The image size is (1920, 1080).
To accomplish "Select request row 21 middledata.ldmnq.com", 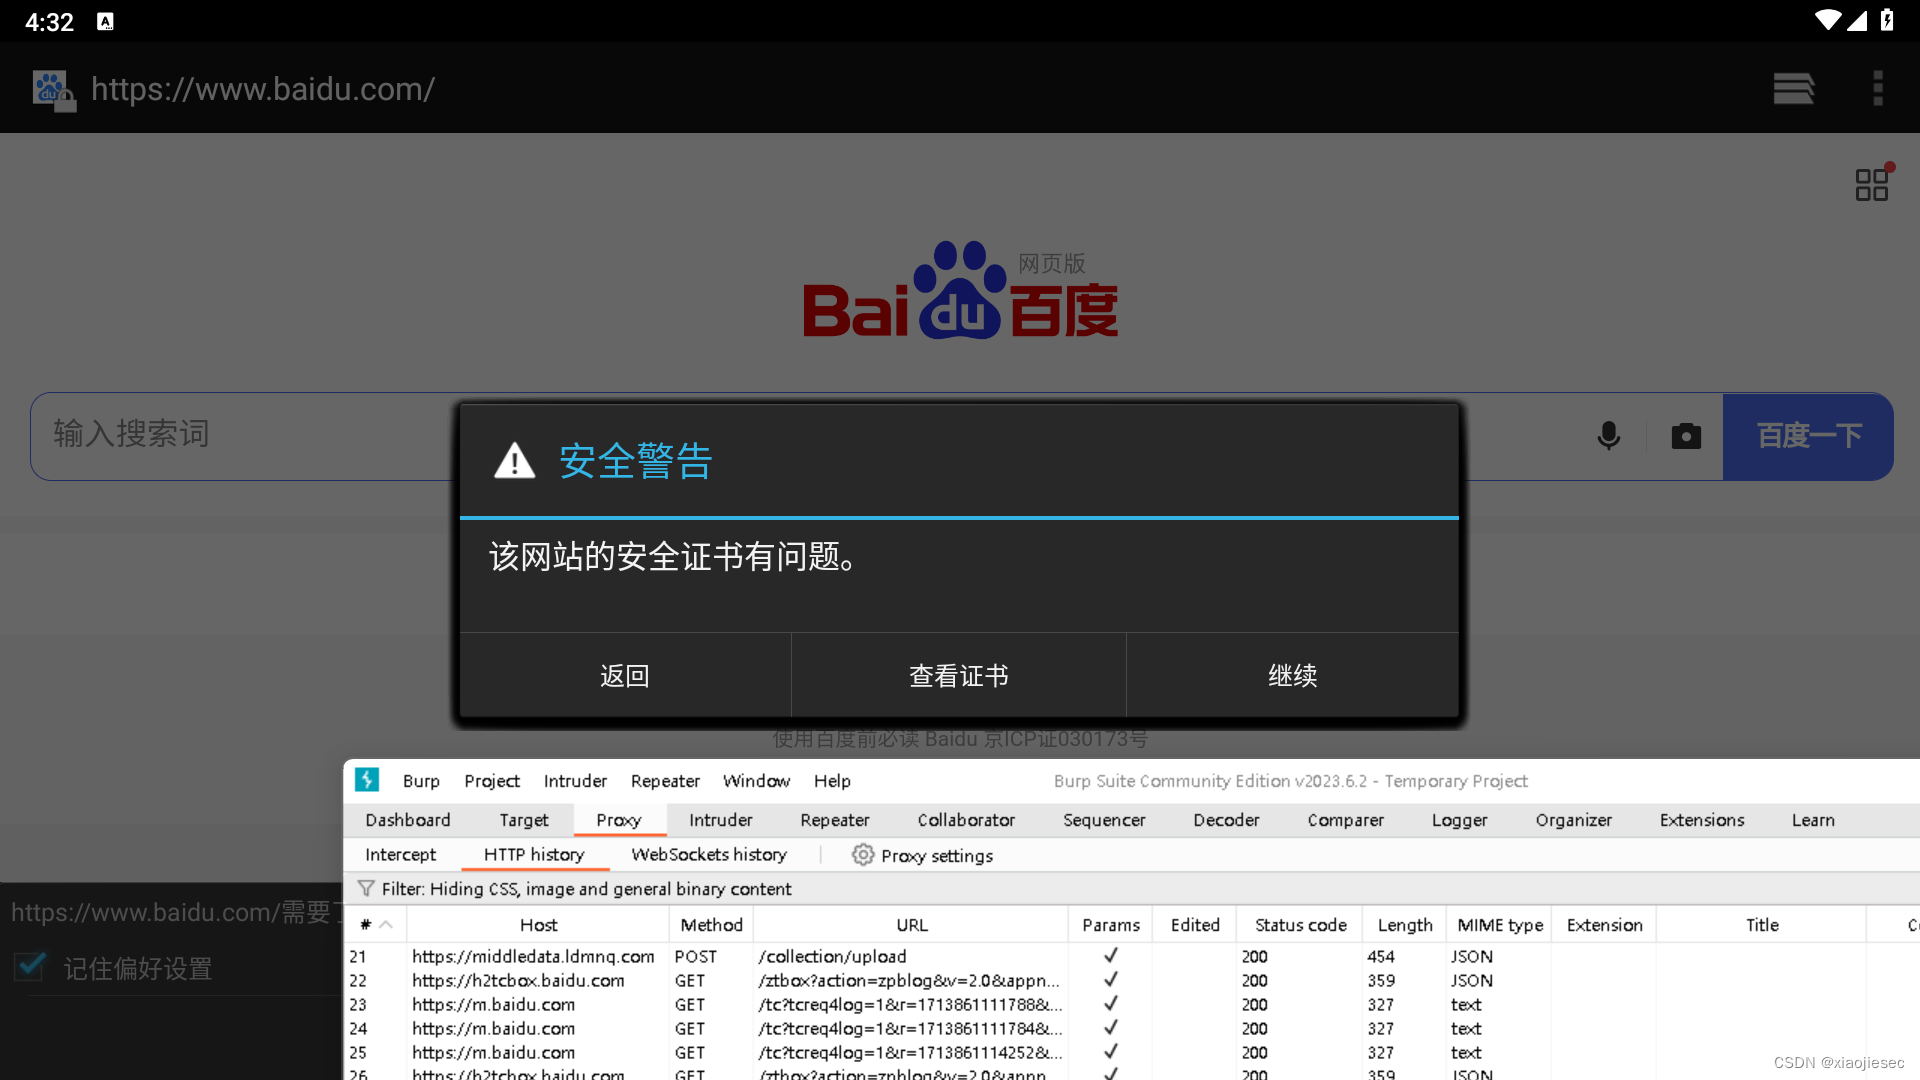I will (533, 957).
